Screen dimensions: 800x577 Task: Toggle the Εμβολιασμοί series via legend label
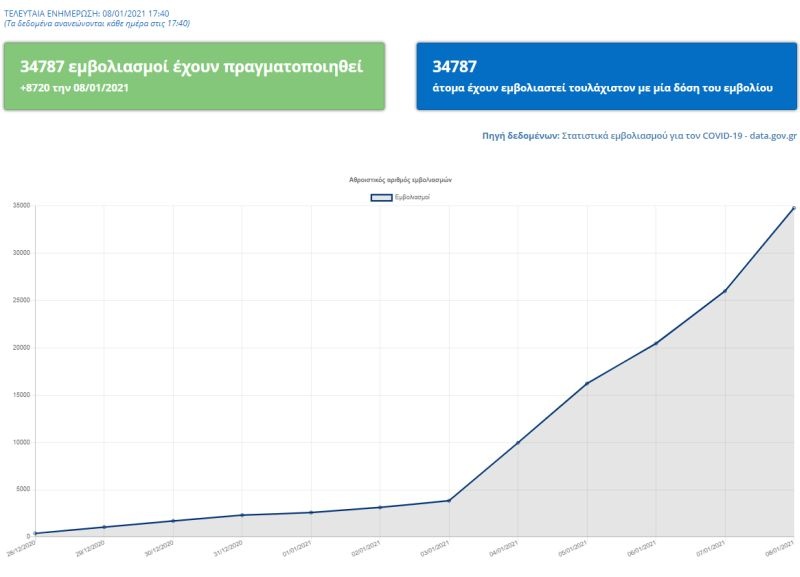tap(413, 198)
